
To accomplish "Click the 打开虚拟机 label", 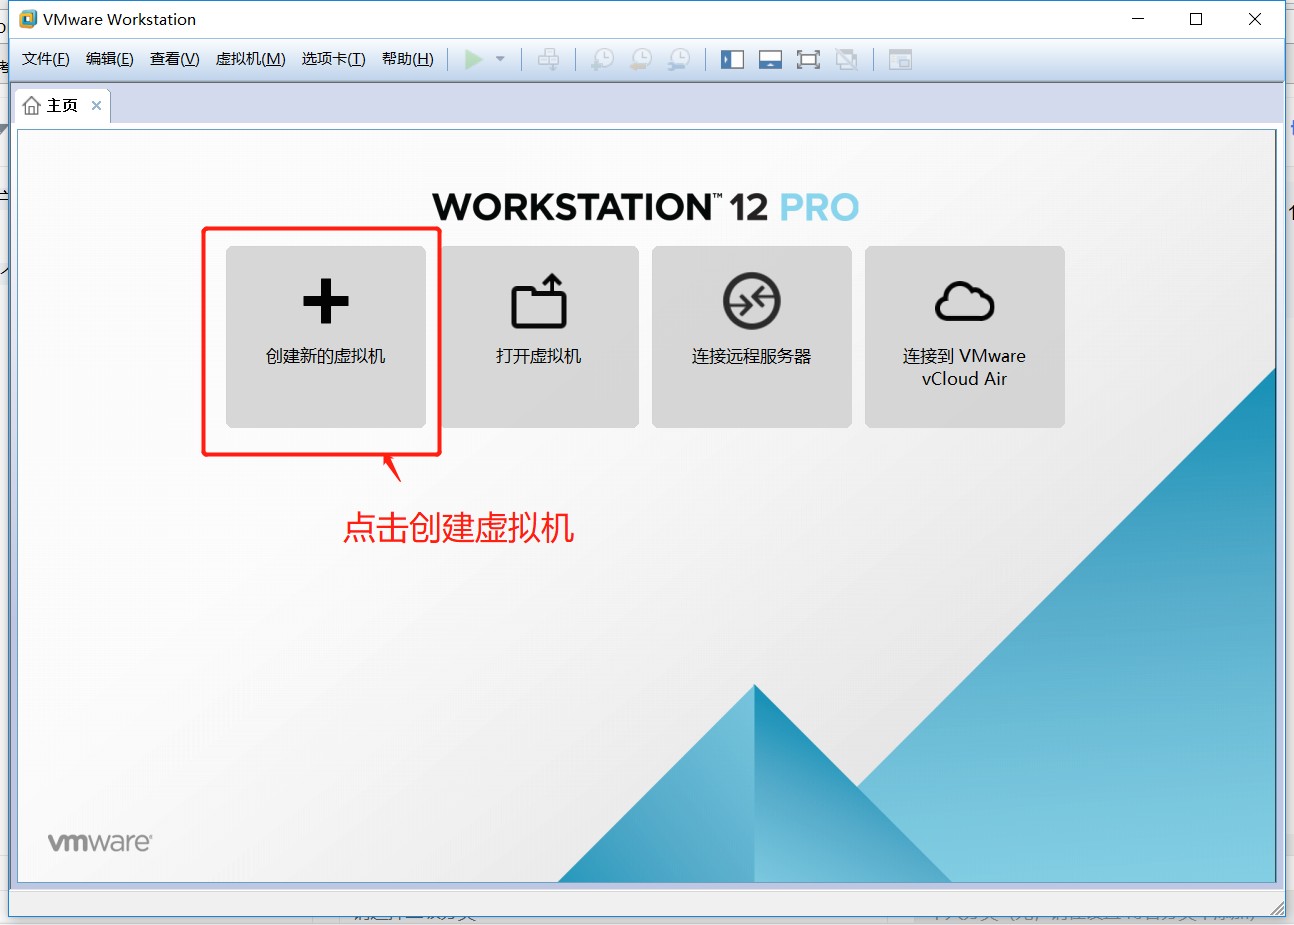I will 539,356.
